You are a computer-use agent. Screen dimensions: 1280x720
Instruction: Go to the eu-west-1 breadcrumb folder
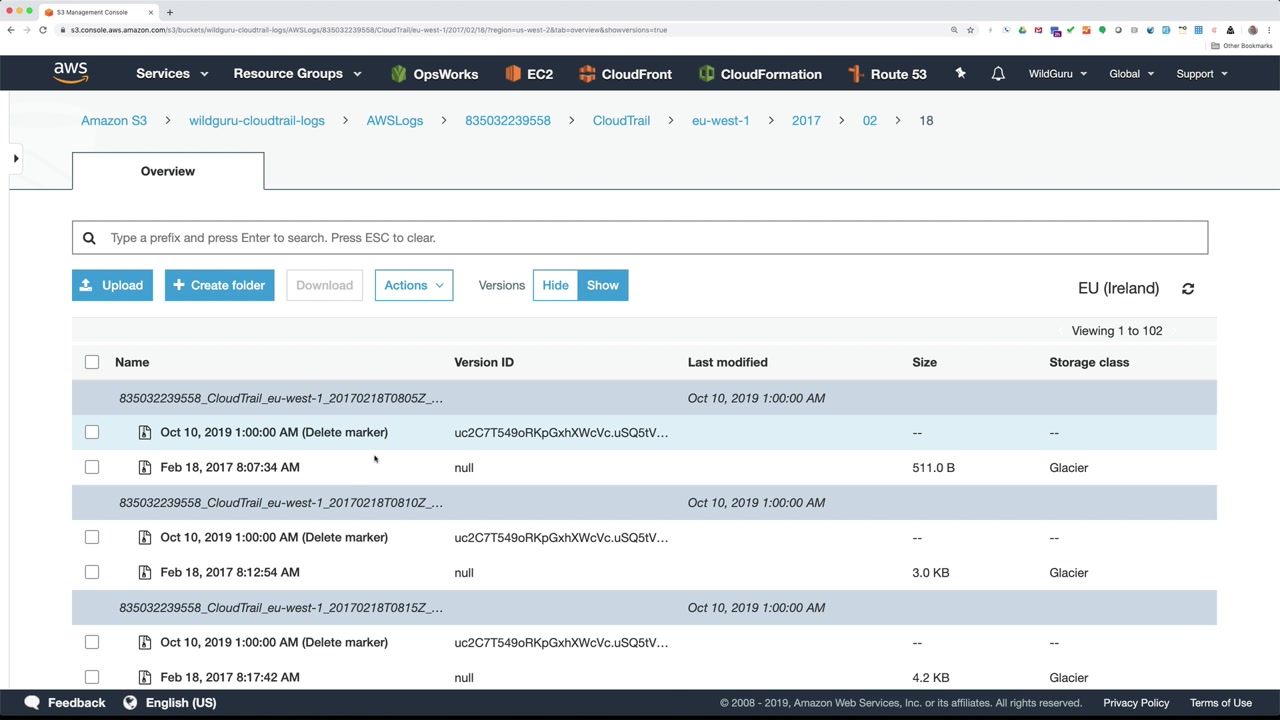click(721, 120)
